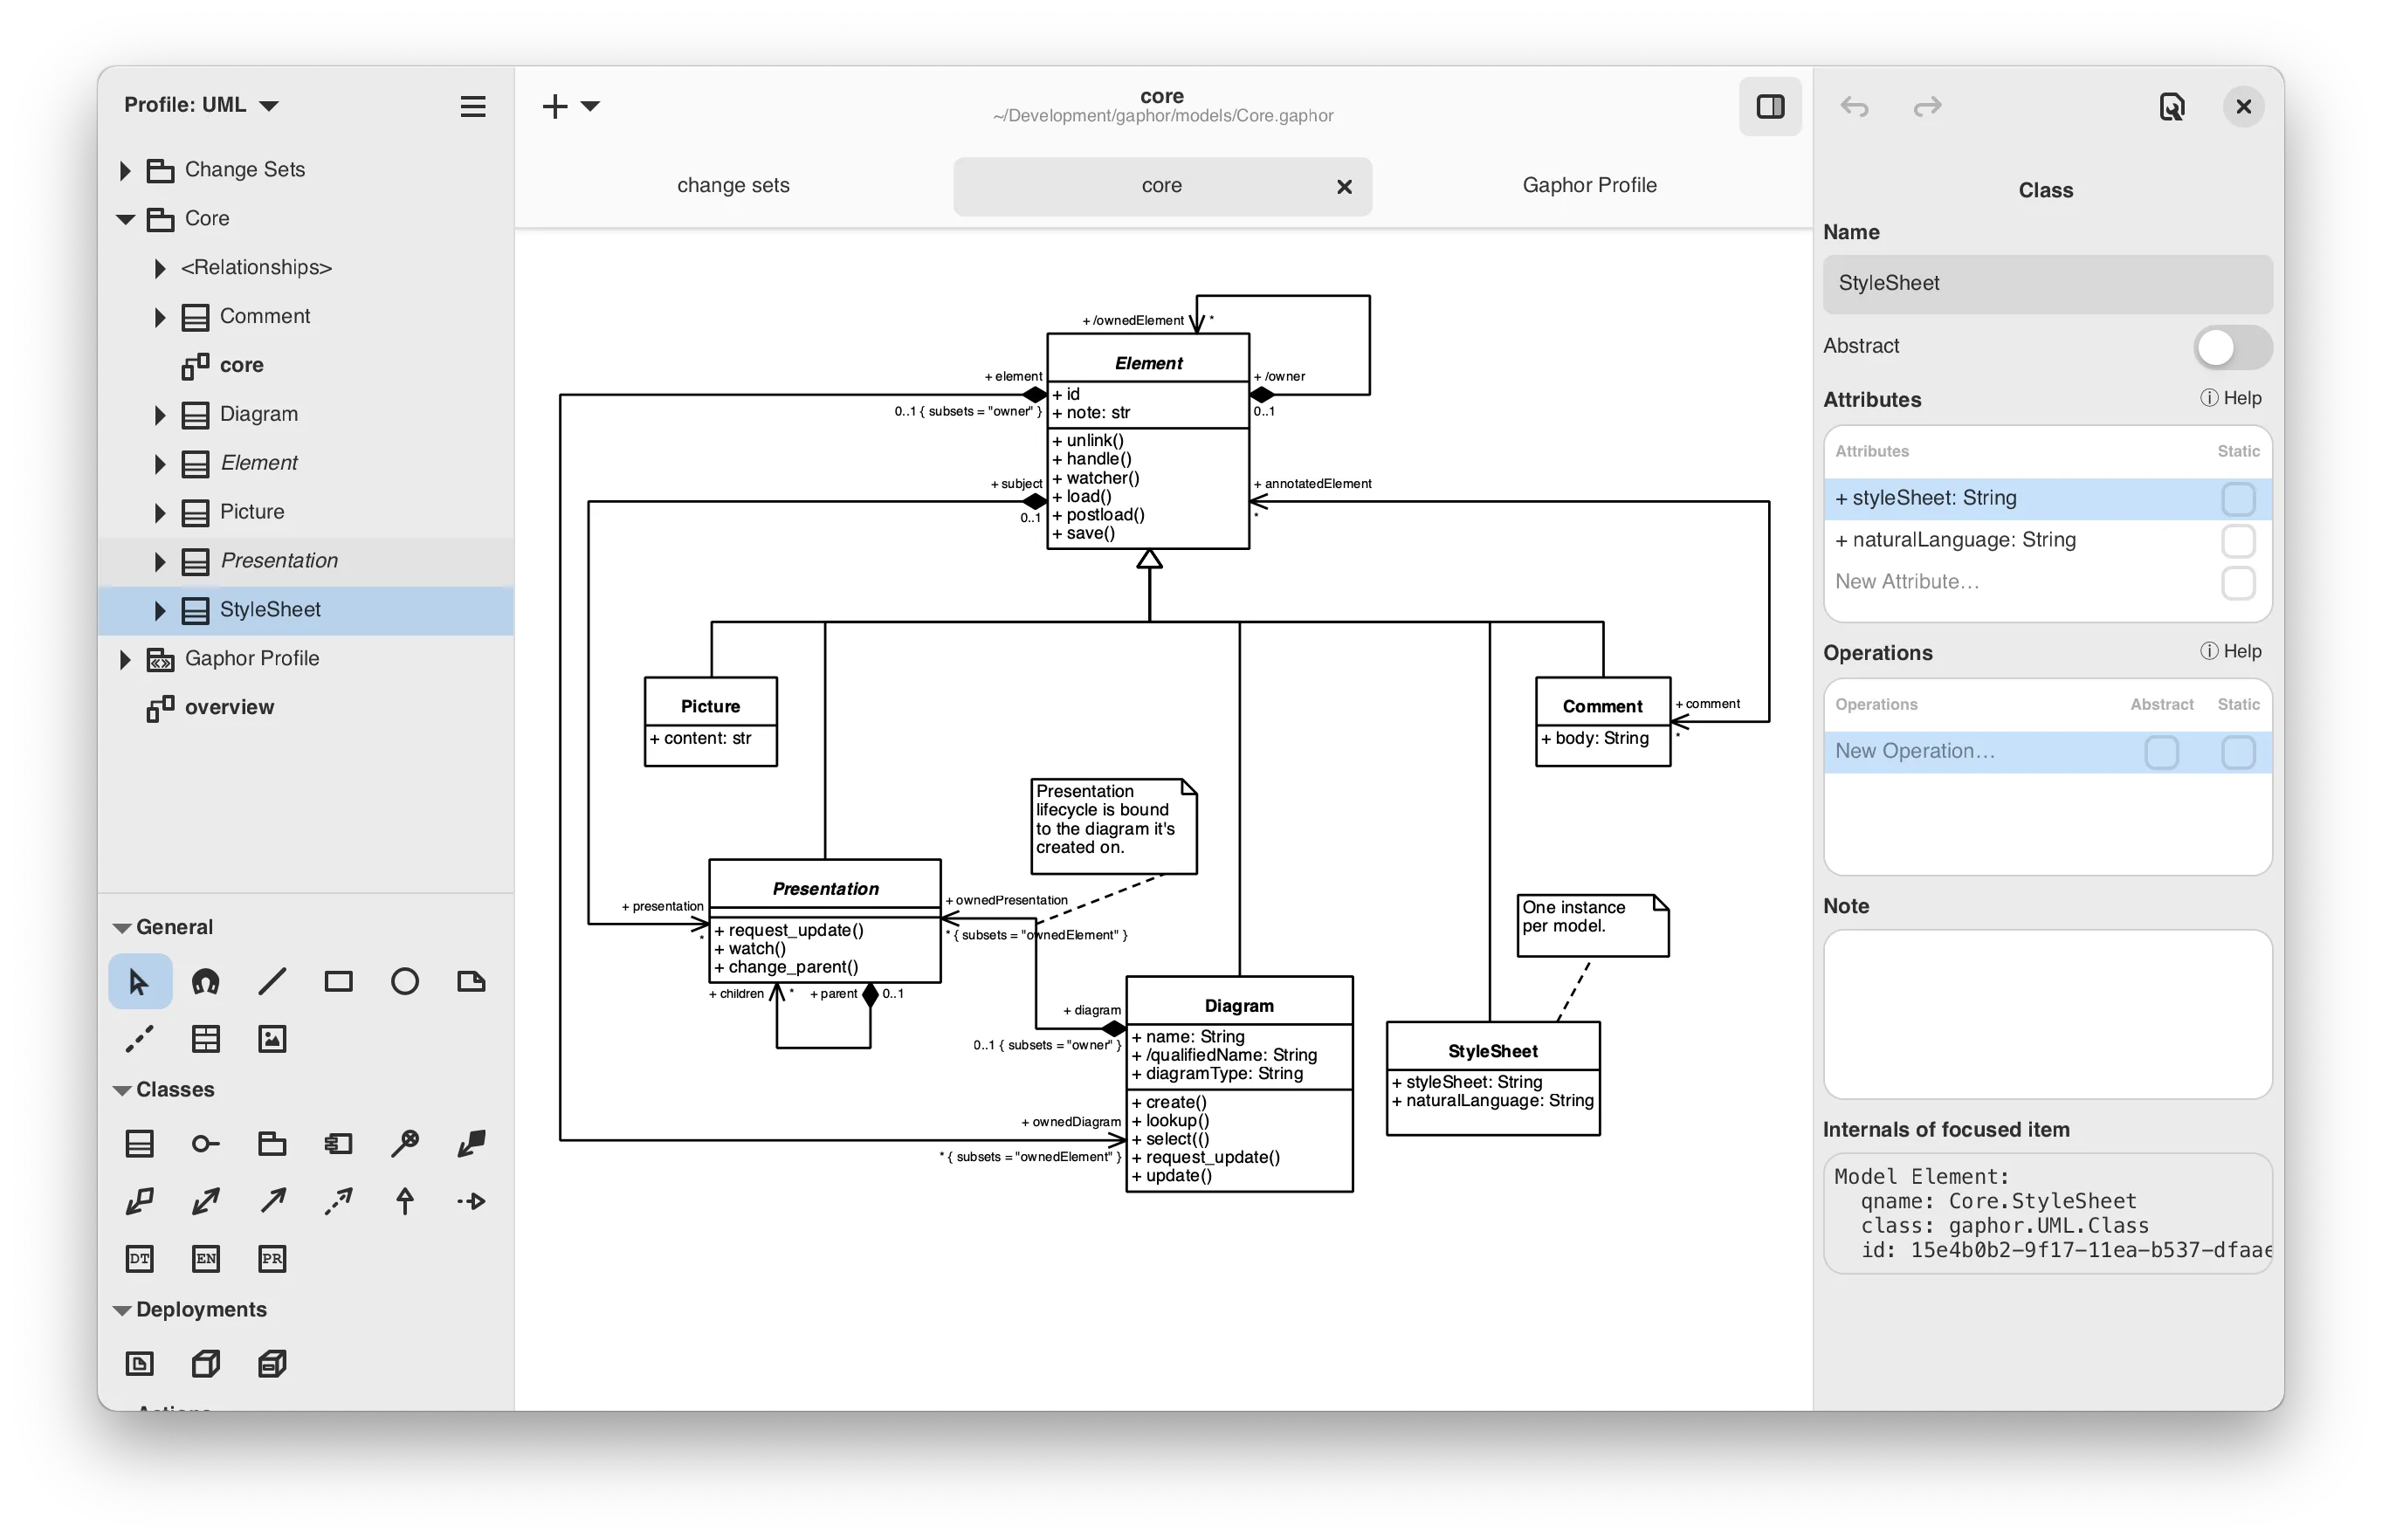
Task: Select the Artifact tool under Deployments
Action: coord(139,1362)
